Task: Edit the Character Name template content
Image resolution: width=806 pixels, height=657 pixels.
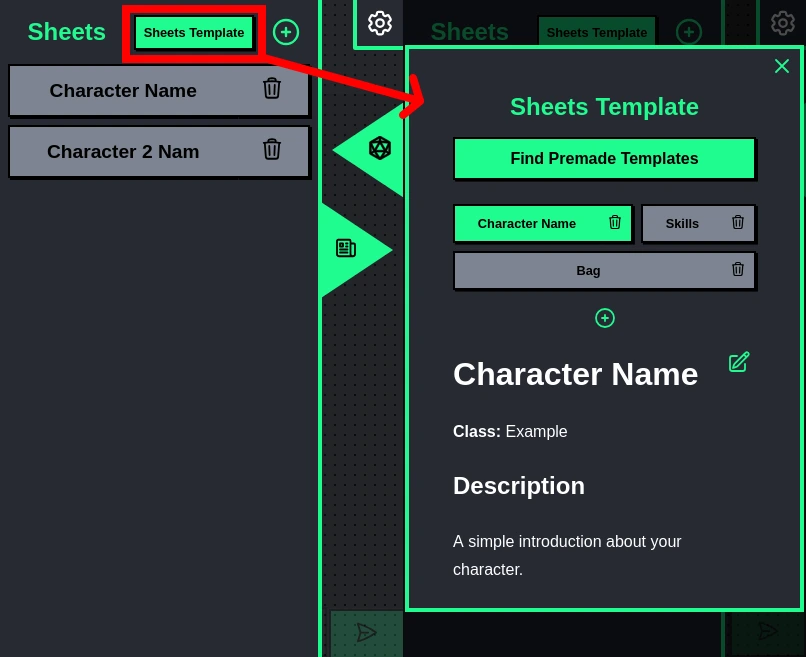Action: tap(739, 362)
